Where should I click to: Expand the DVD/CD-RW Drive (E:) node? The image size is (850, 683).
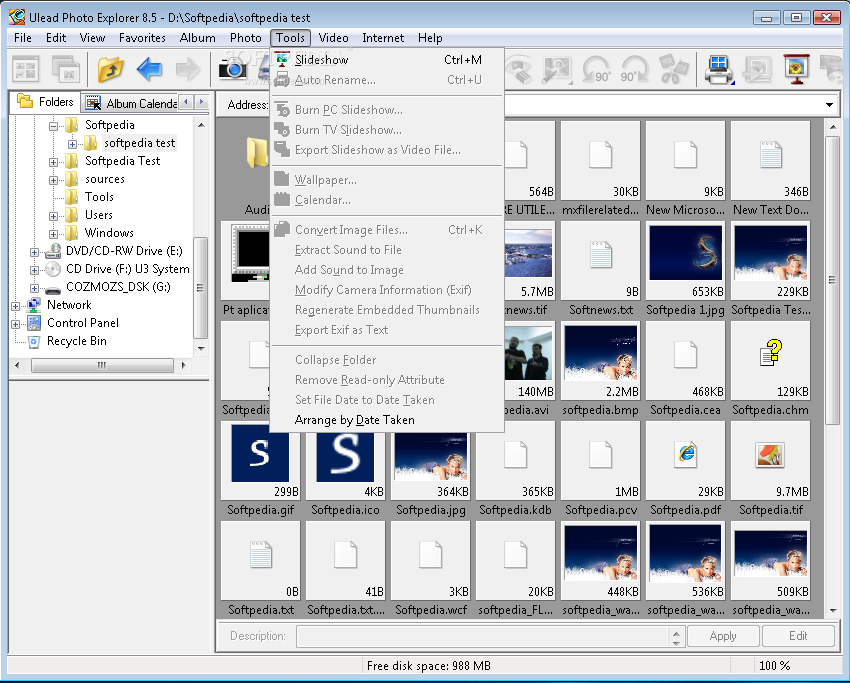pos(34,252)
